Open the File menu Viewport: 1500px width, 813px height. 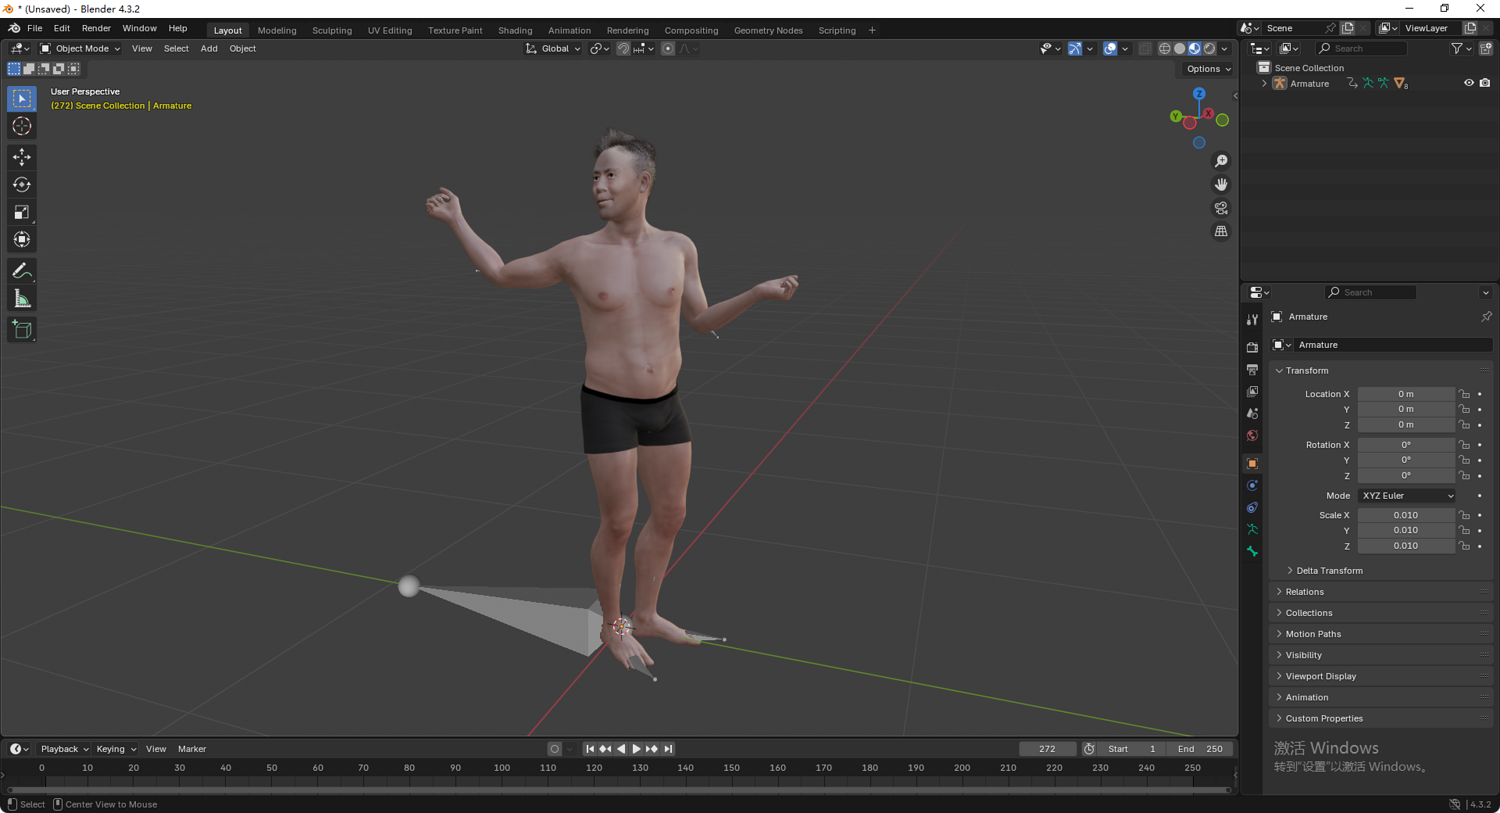(34, 28)
